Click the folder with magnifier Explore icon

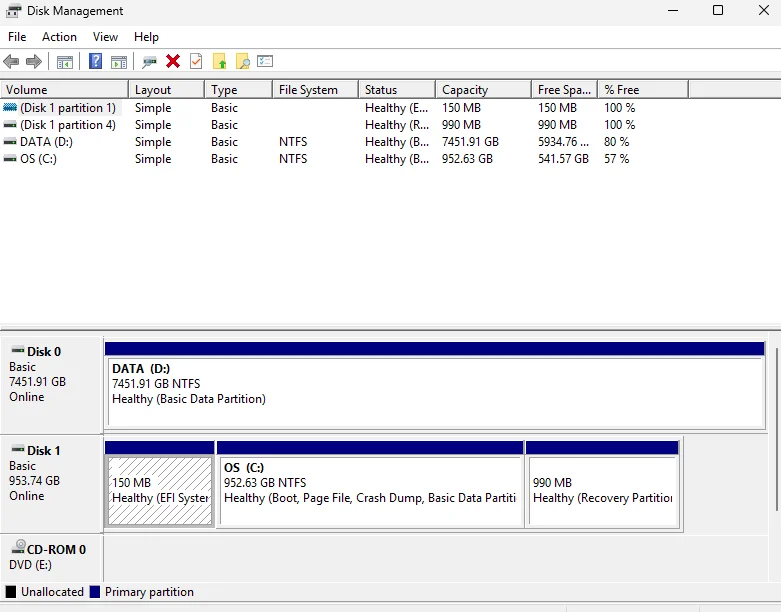[243, 61]
